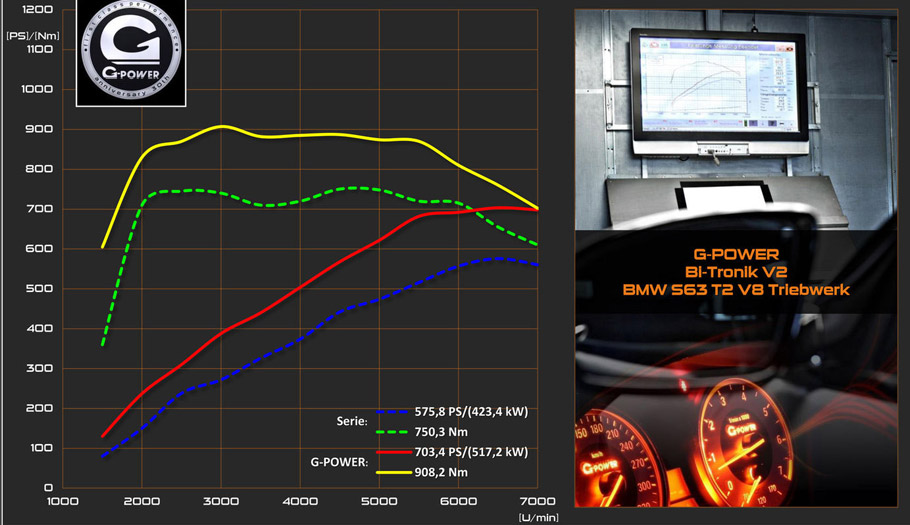Click the 3000 x-axis value
Image resolution: width=910 pixels, height=525 pixels.
pos(221,501)
